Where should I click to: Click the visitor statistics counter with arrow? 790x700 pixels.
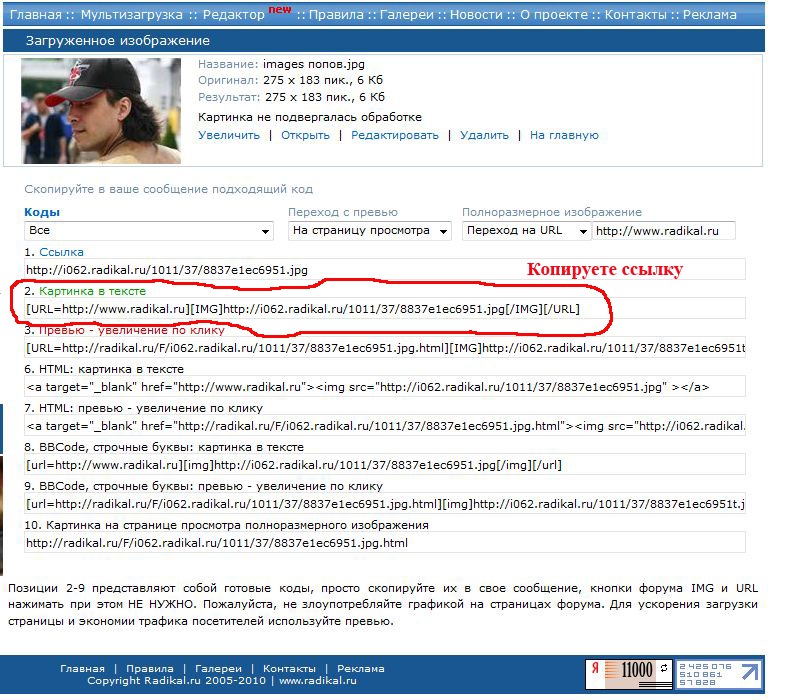(718, 674)
